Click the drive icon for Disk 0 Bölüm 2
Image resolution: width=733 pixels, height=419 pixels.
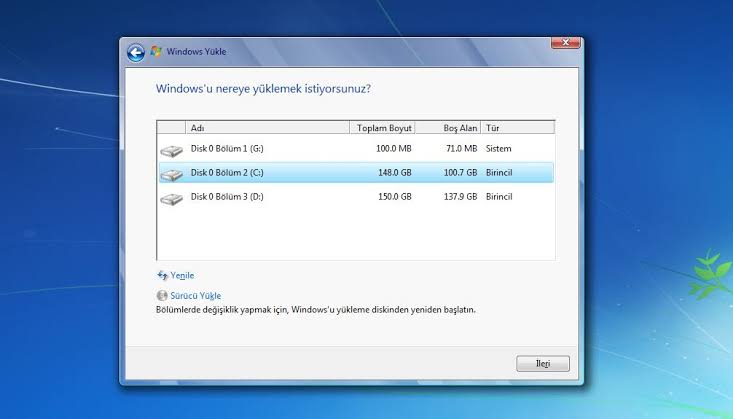click(172, 175)
